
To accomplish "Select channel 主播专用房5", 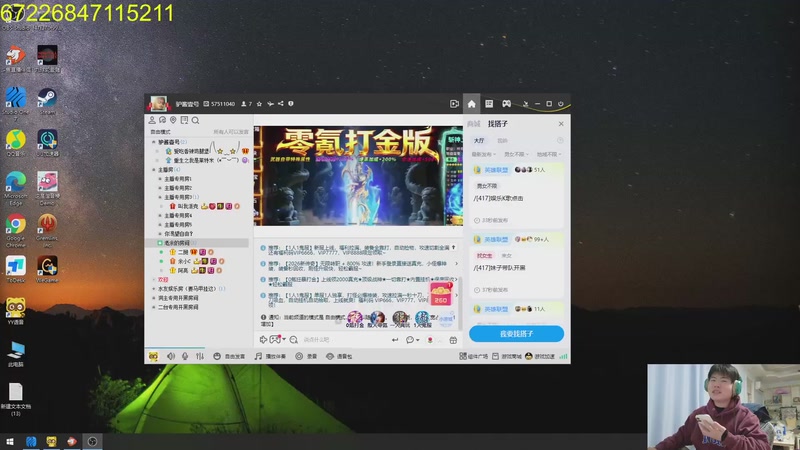I will click(178, 224).
